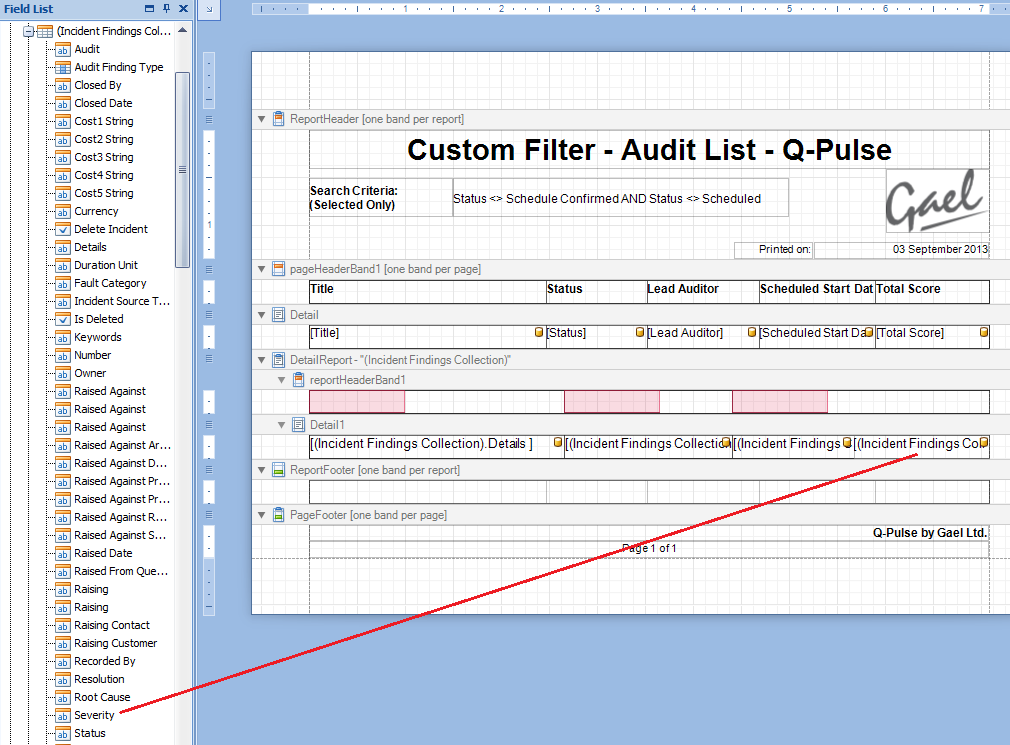Click the Currency field icon
This screenshot has height=745, width=1010.
click(62, 212)
